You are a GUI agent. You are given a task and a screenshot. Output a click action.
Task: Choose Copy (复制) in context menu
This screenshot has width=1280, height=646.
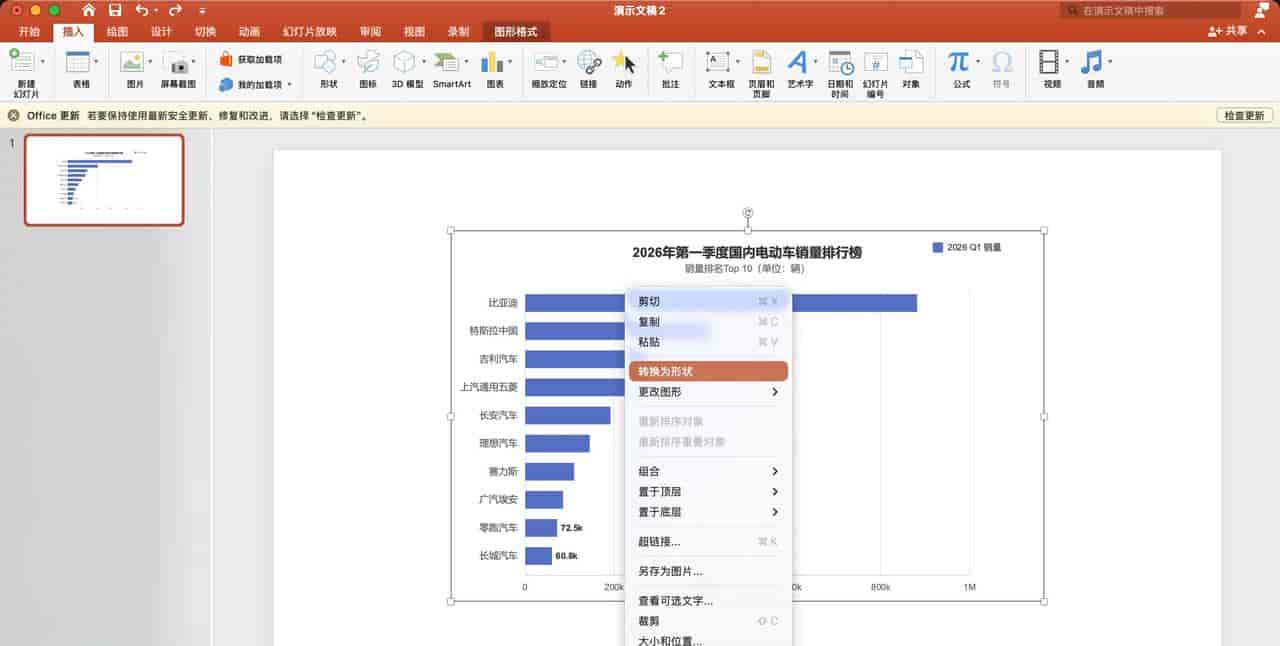[x=709, y=322]
